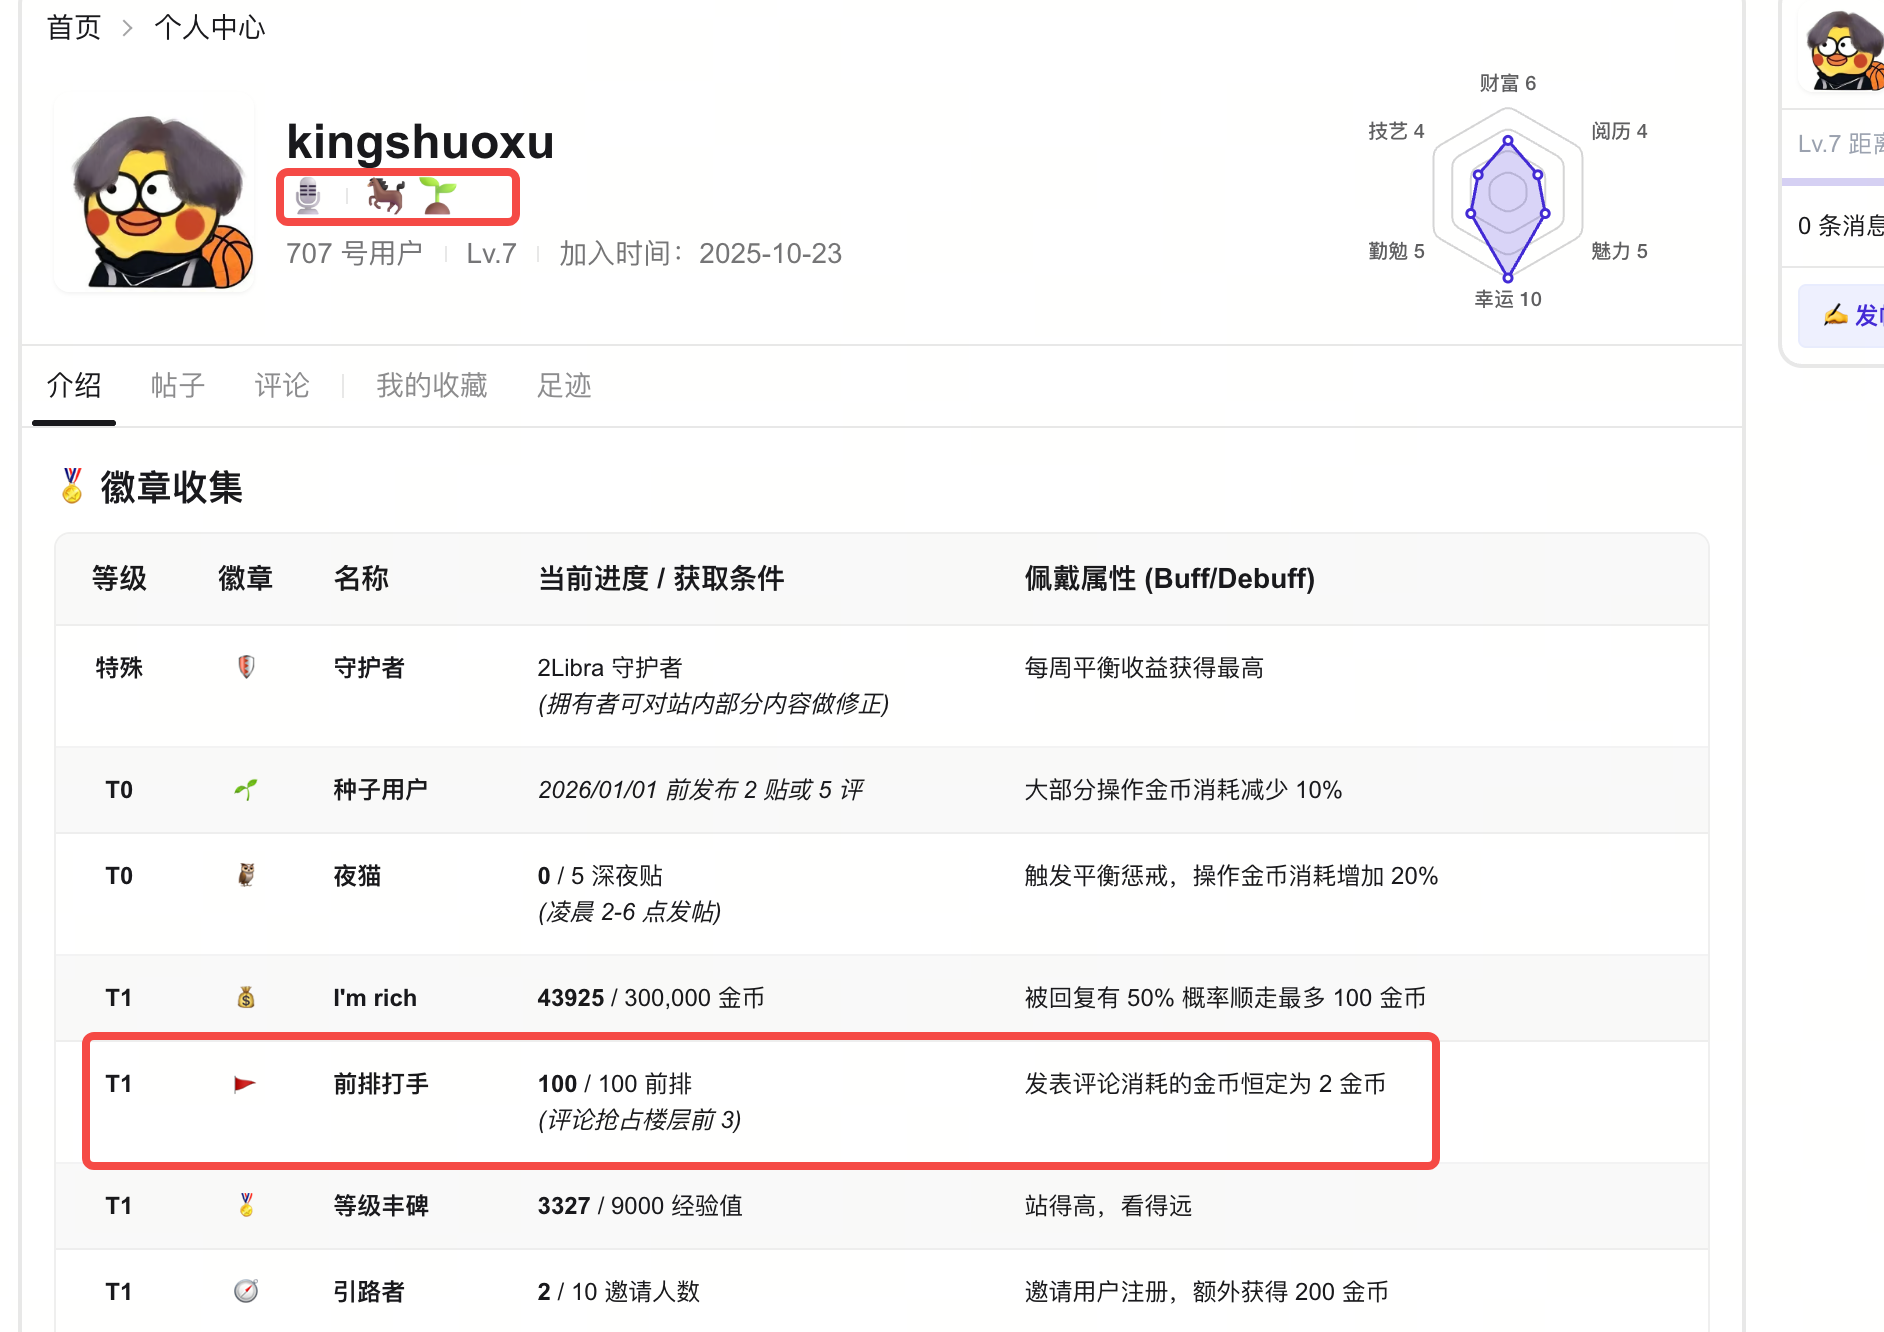Image resolution: width=1884 pixels, height=1332 pixels.
Task: Switch to the 帖子 tab
Action: [178, 386]
